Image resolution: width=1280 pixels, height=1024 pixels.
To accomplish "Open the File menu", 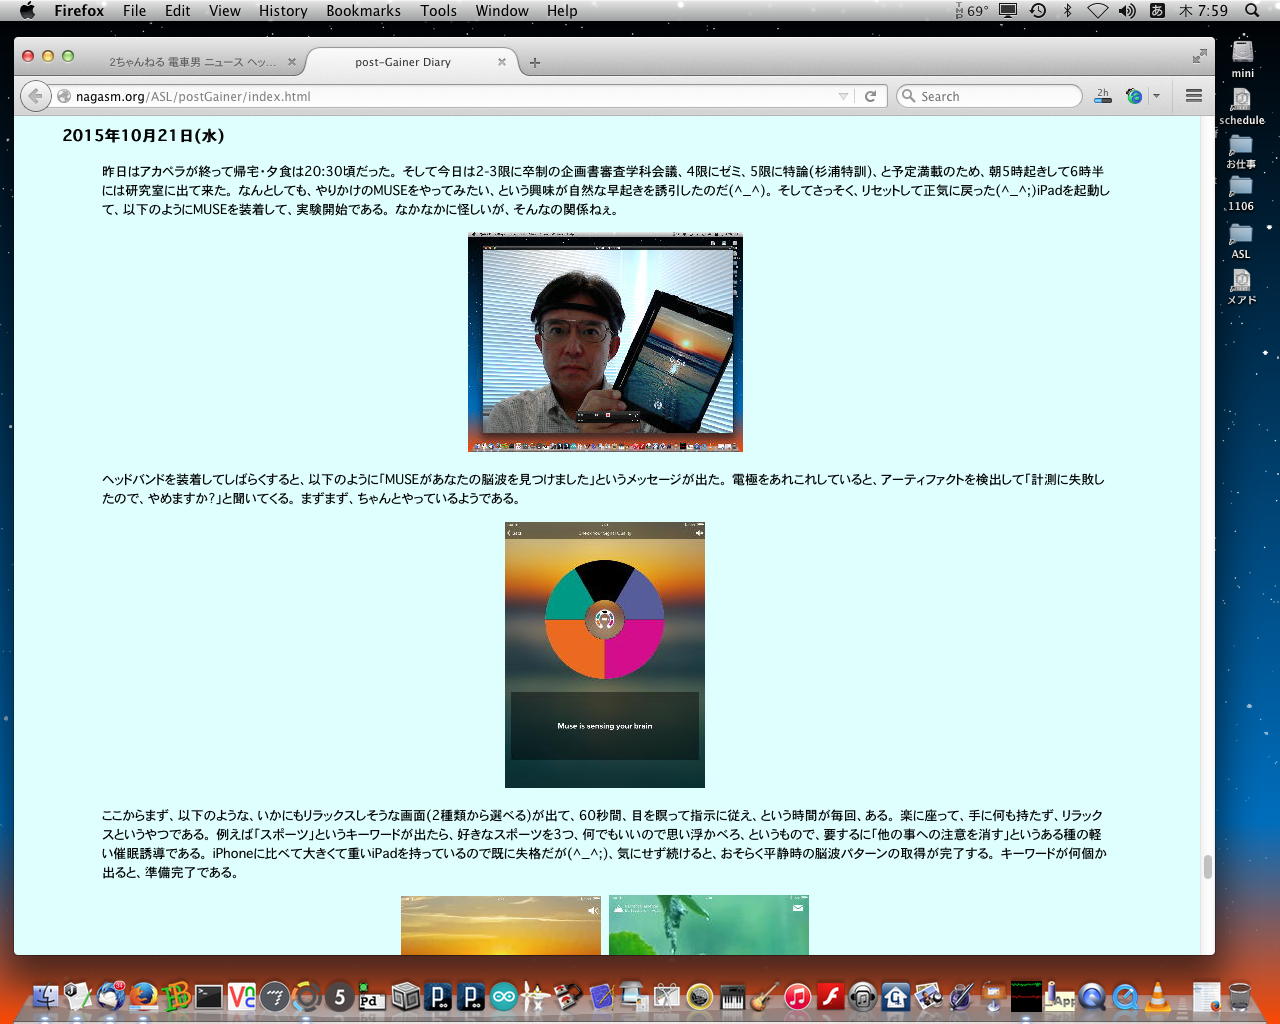I will click(x=134, y=10).
